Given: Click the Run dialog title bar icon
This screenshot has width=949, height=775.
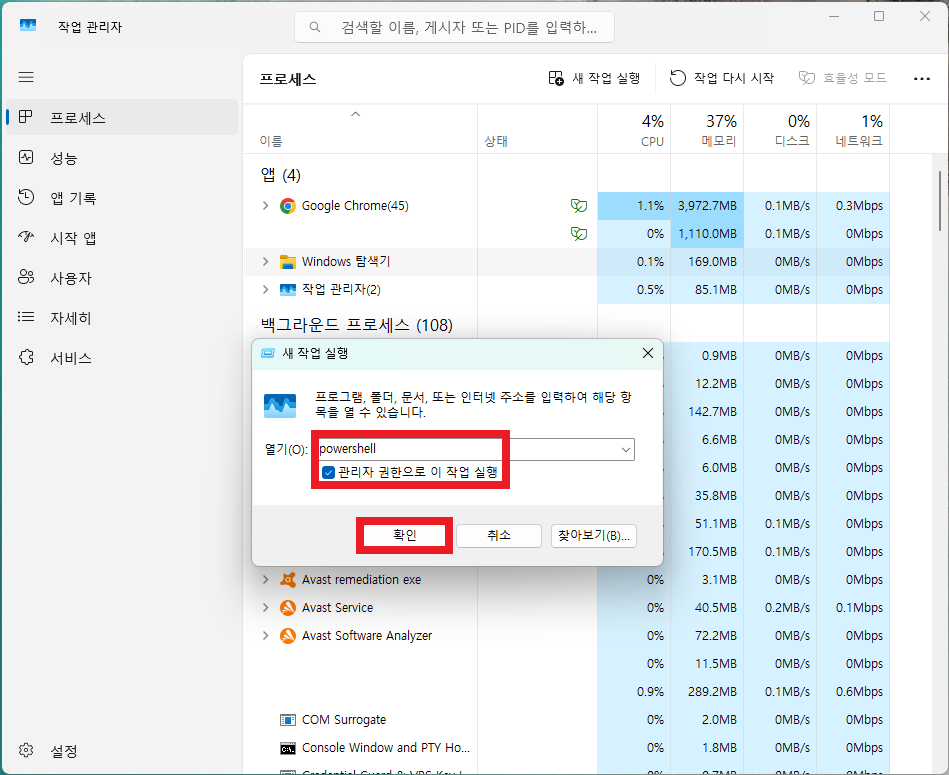Looking at the screenshot, I should point(268,353).
